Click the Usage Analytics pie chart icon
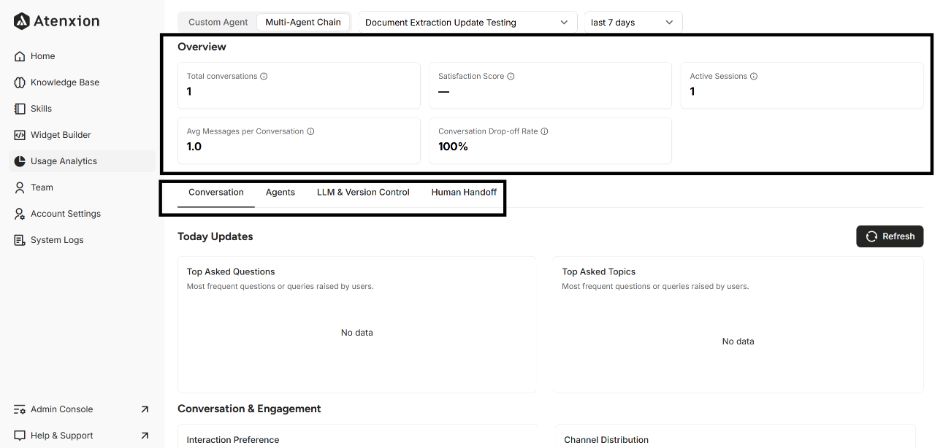 click(19, 161)
